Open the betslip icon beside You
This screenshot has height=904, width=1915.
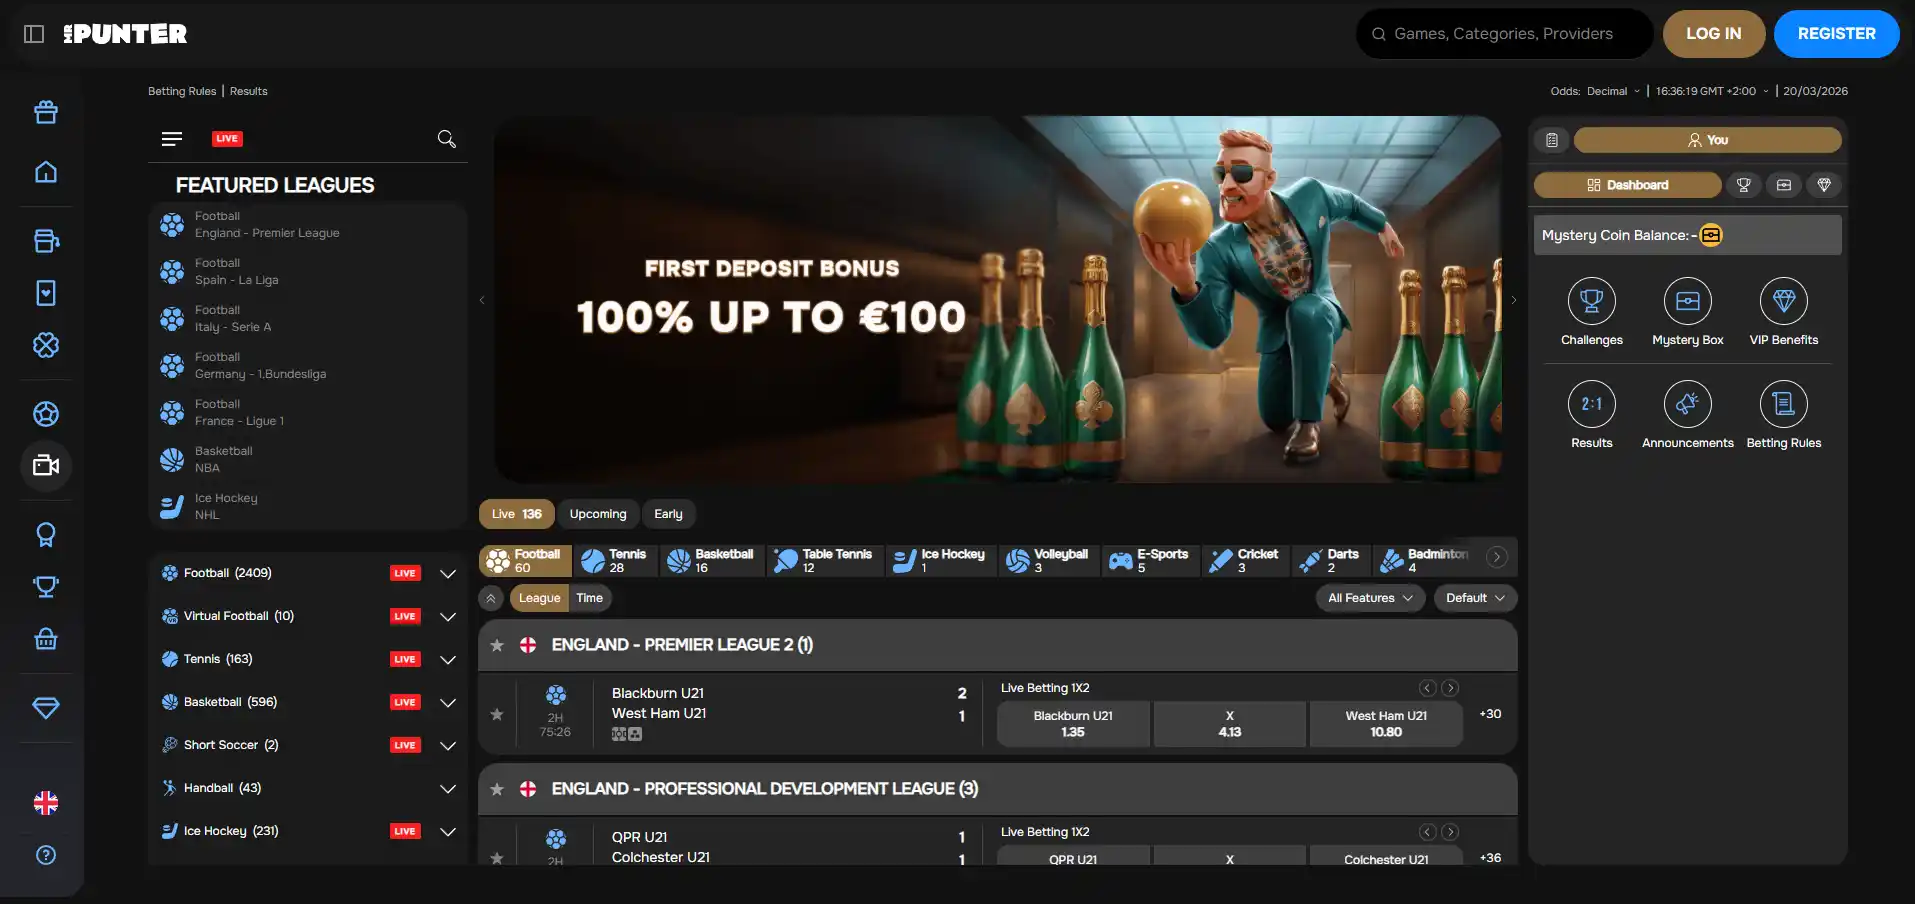pos(1552,140)
